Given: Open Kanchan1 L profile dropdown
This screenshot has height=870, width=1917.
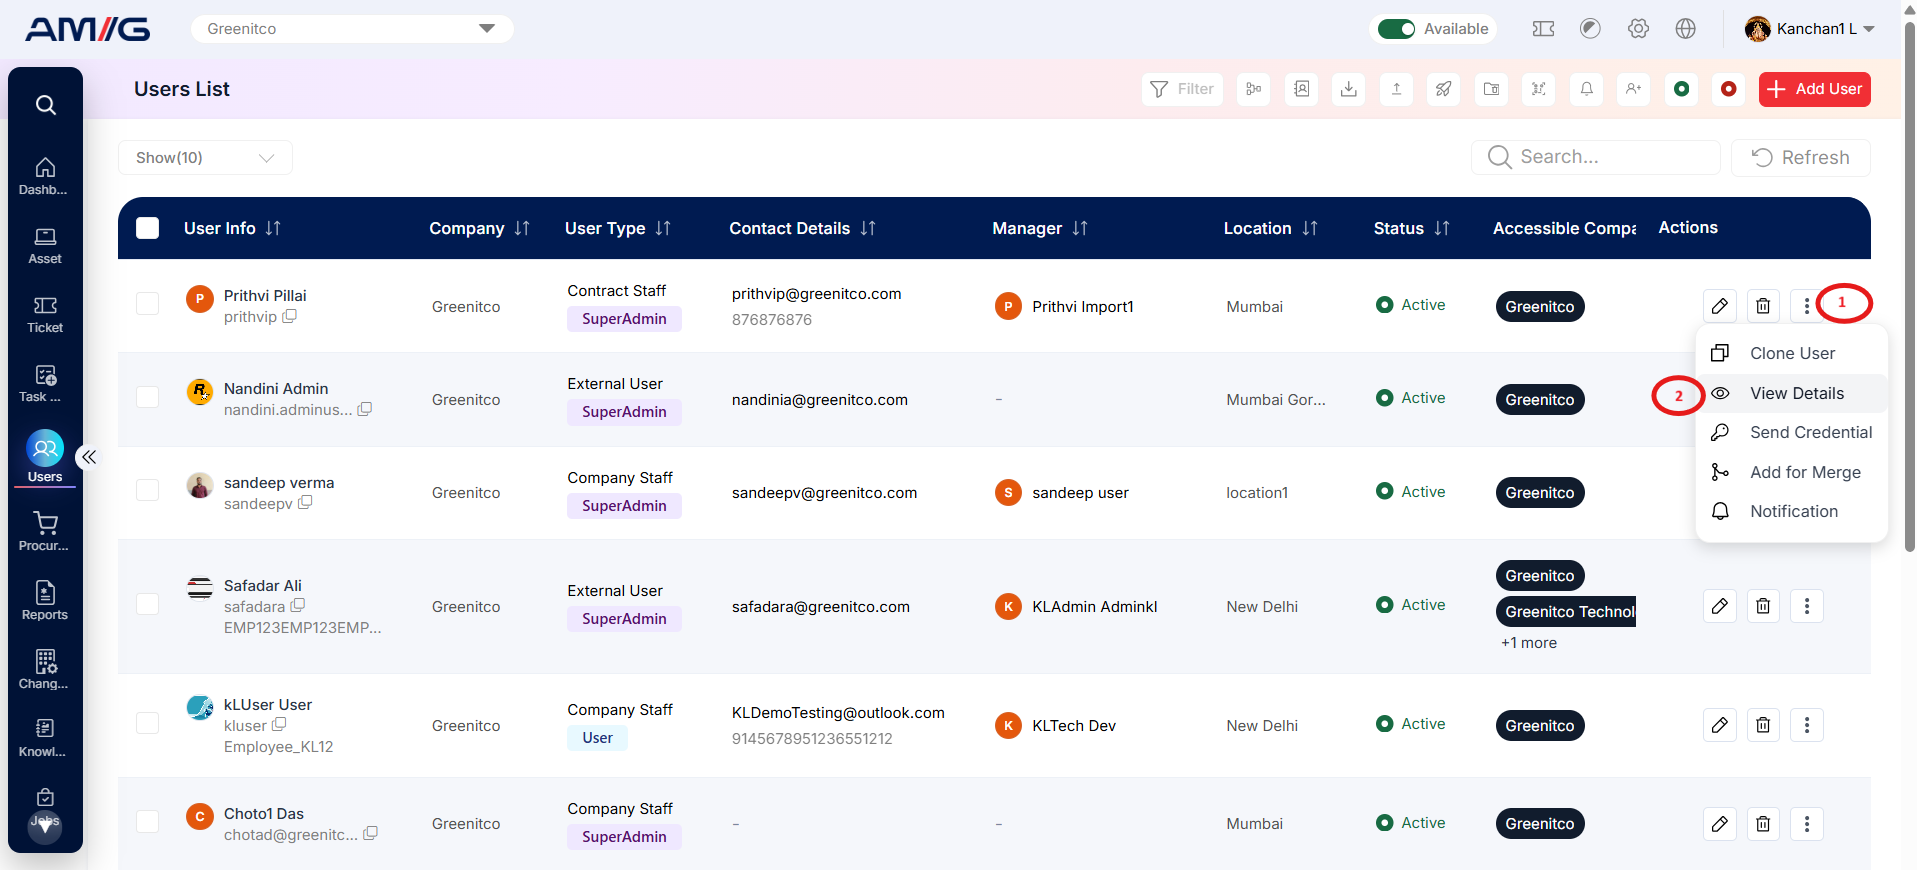Looking at the screenshot, I should [1809, 29].
